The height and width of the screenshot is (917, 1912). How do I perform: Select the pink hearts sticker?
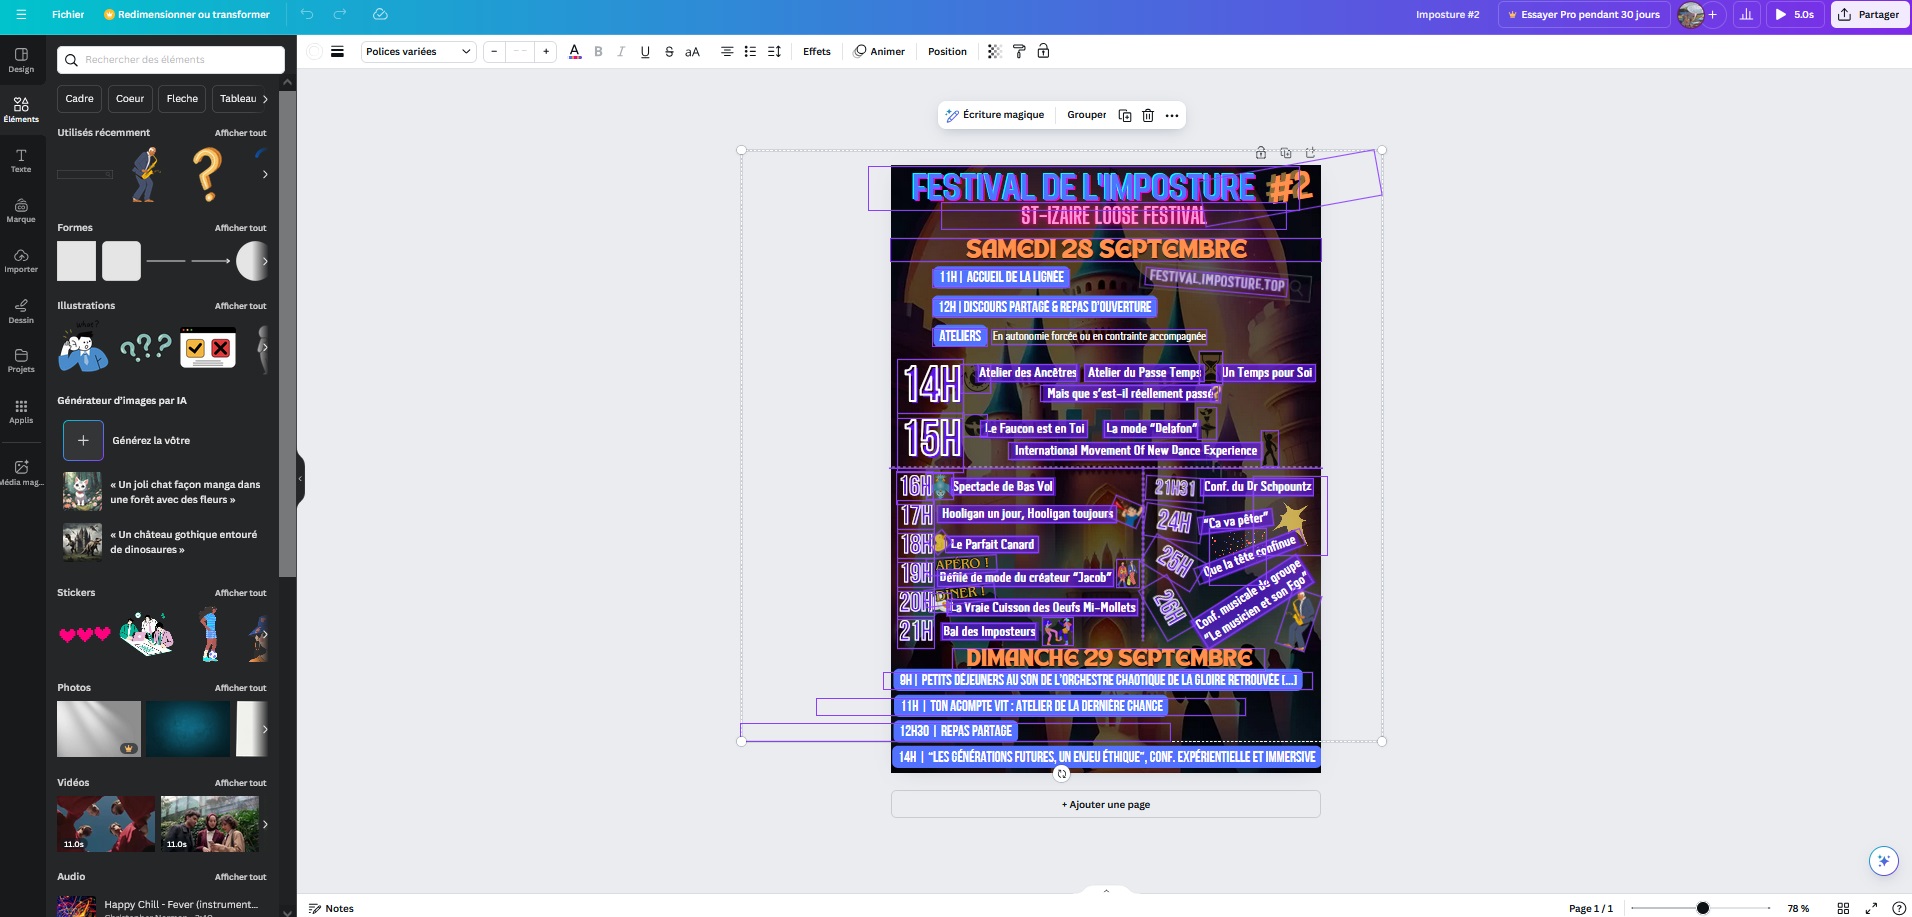tap(85, 634)
